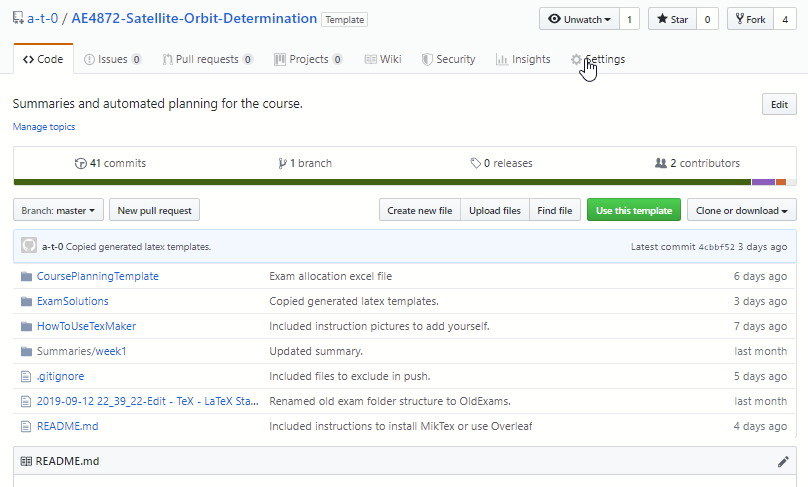808x487 pixels.
Task: Click the Settings gear icon
Action: (x=576, y=60)
